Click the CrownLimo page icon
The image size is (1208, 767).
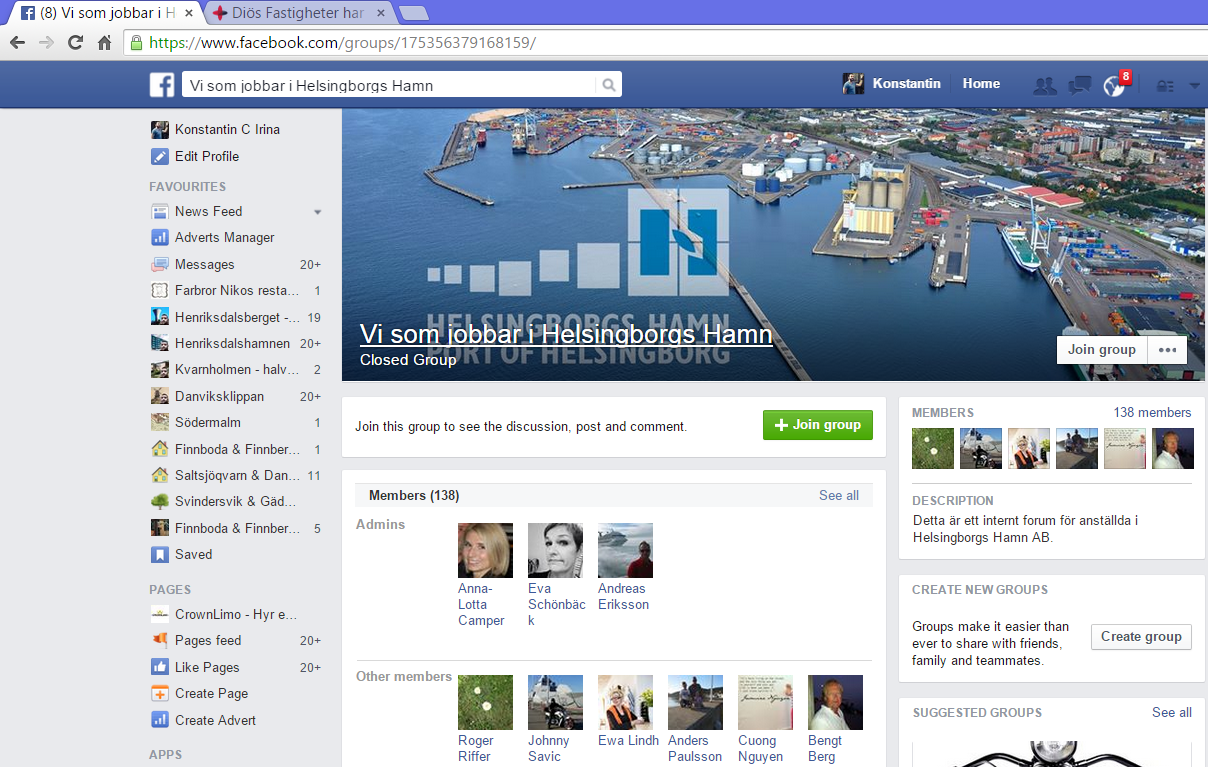pyautogui.click(x=159, y=614)
